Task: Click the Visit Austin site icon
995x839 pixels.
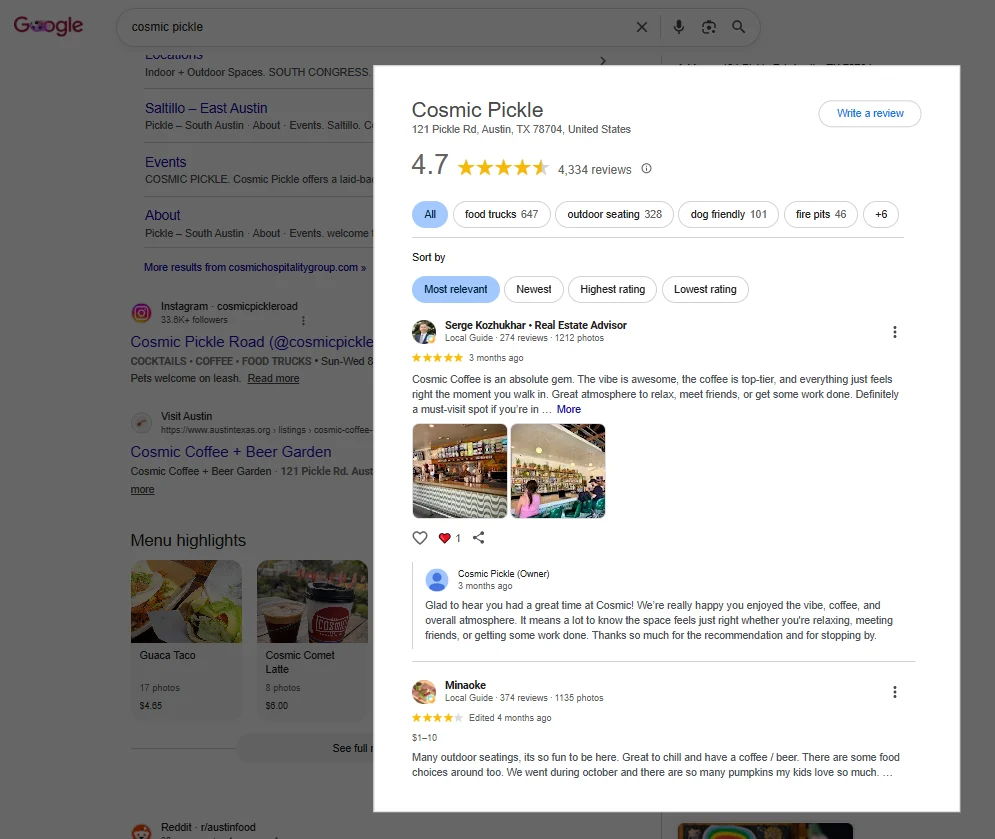Action: (142, 422)
